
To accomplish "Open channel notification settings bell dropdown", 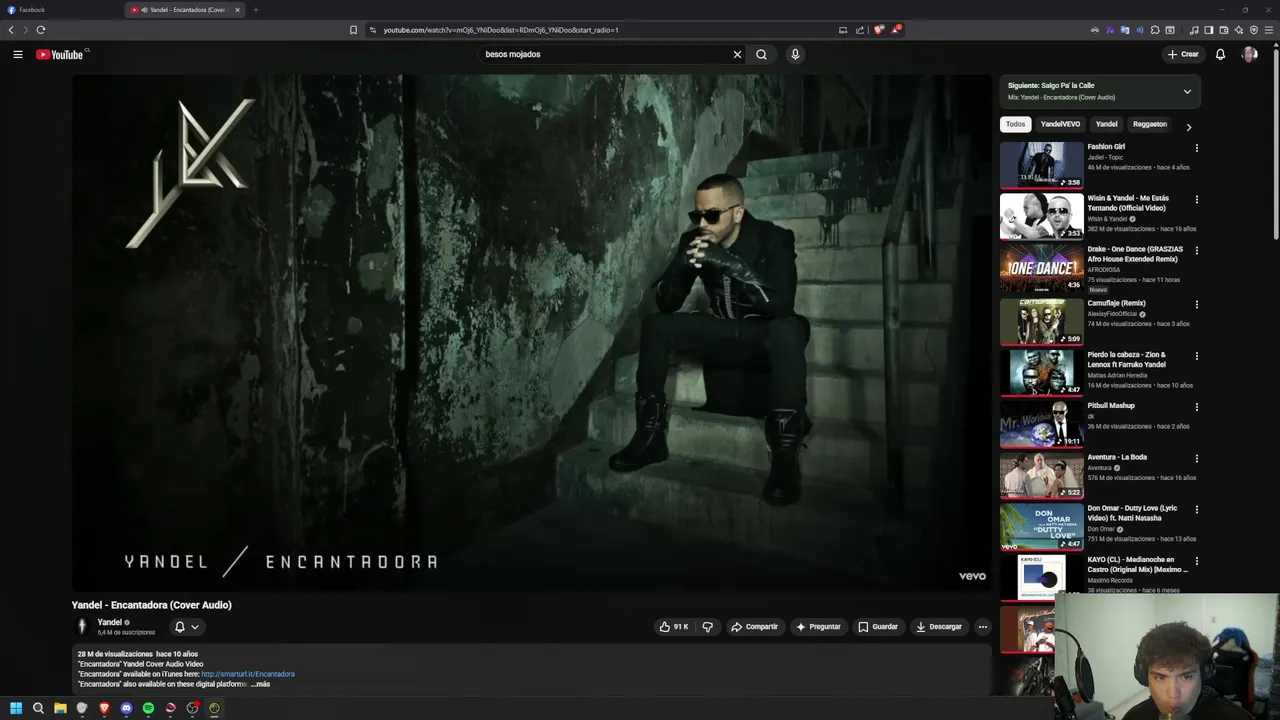I will (x=187, y=627).
